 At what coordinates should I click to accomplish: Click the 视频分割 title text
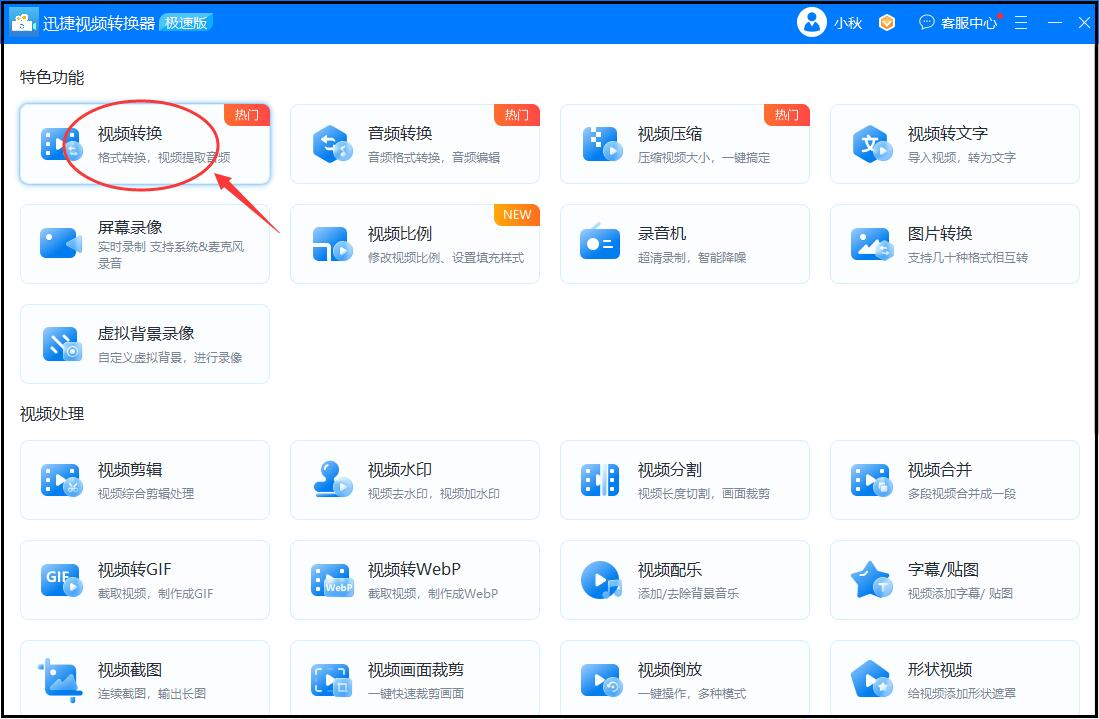670,470
